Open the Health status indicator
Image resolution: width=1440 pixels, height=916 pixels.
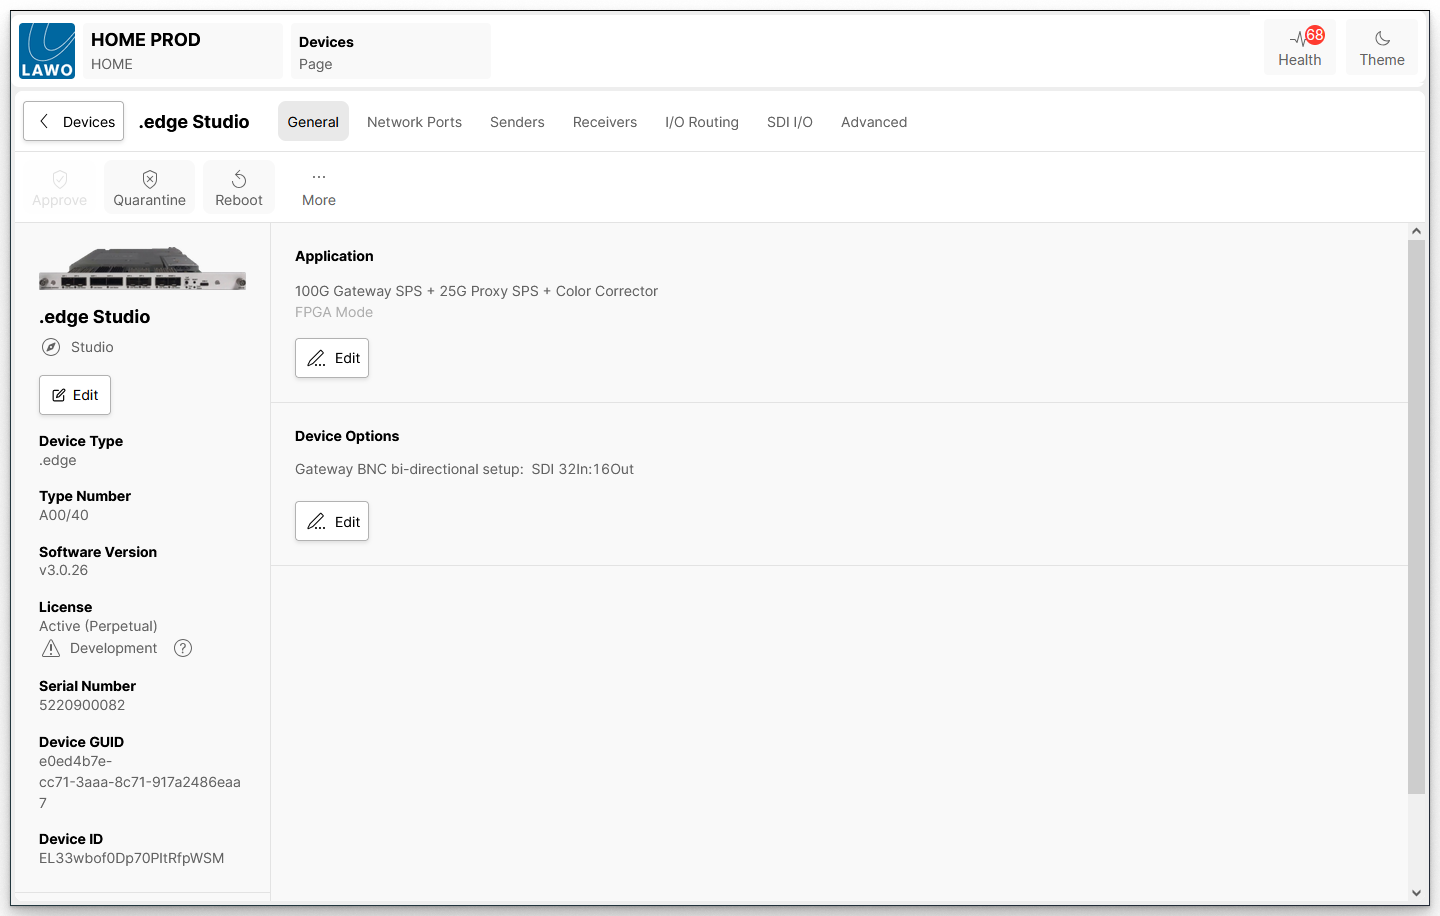click(x=1299, y=48)
